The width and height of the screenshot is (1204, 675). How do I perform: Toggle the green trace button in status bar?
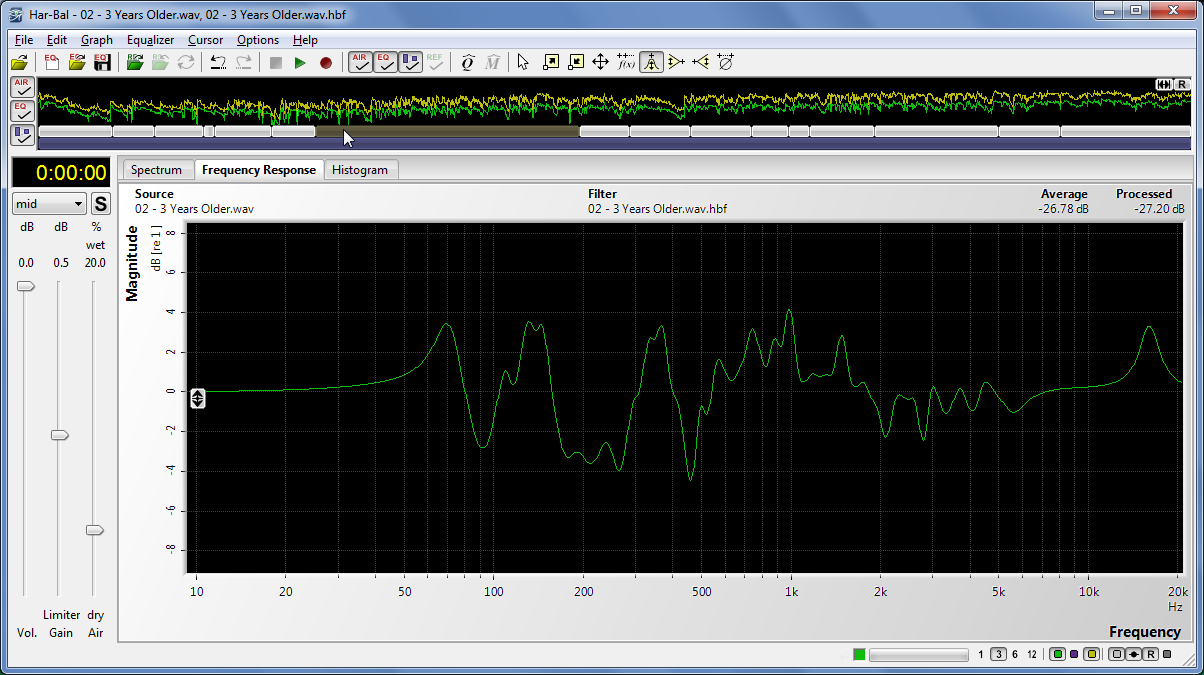pyautogui.click(x=1058, y=655)
